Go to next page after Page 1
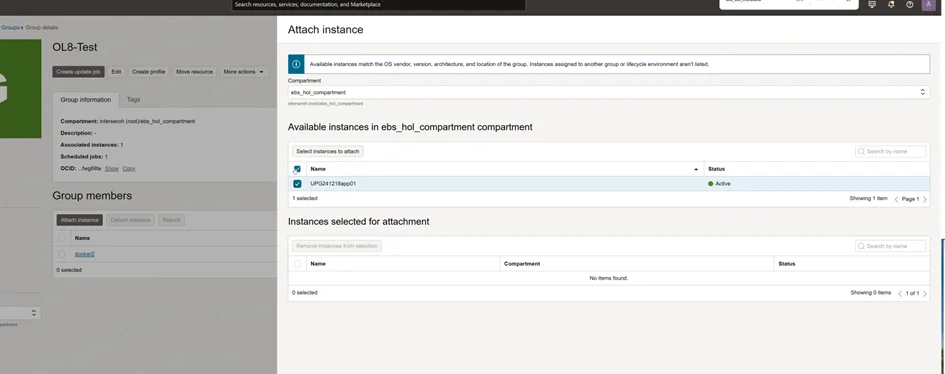The image size is (945, 374). [x=925, y=199]
